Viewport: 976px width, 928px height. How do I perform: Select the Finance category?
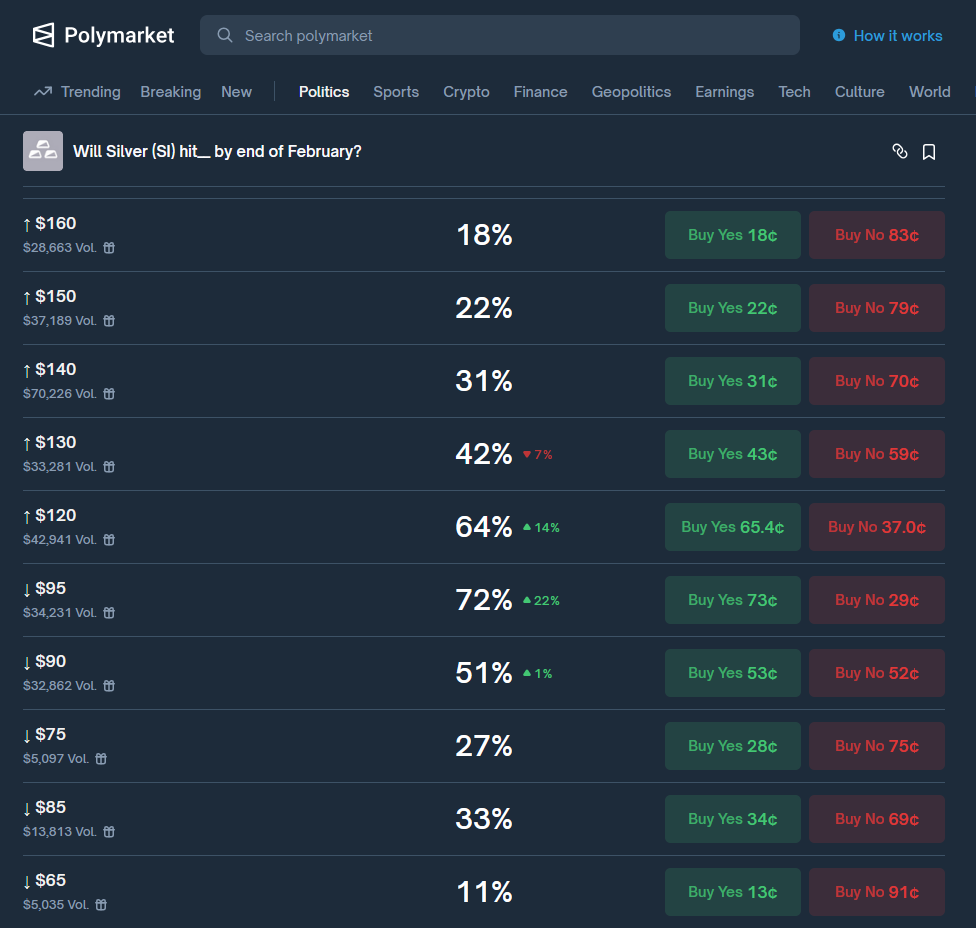[540, 91]
